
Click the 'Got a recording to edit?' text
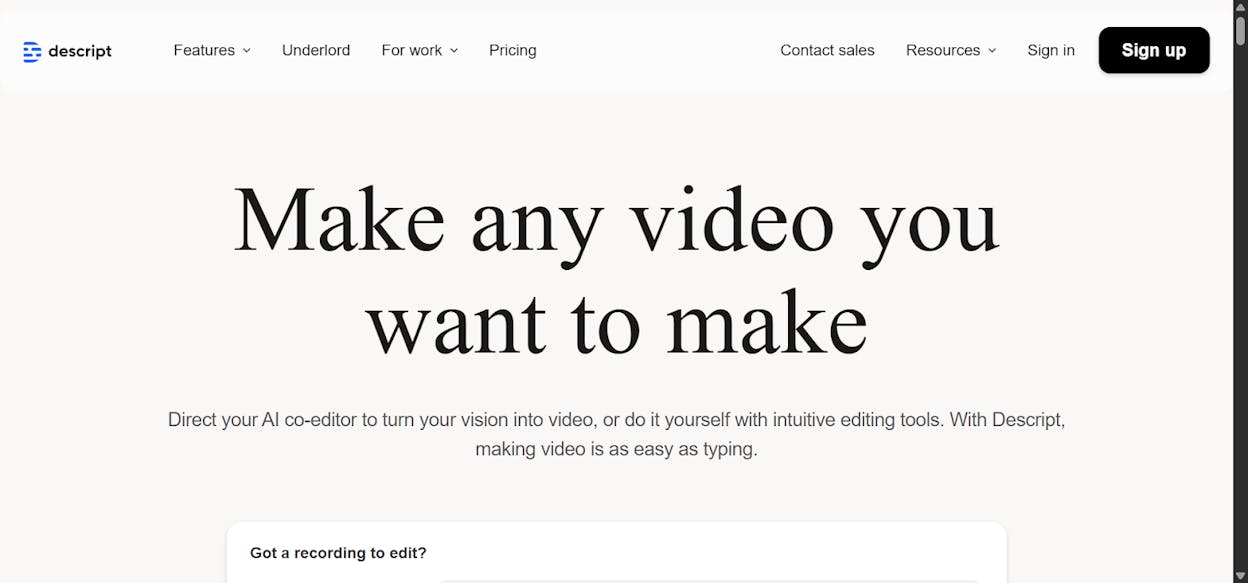338,553
